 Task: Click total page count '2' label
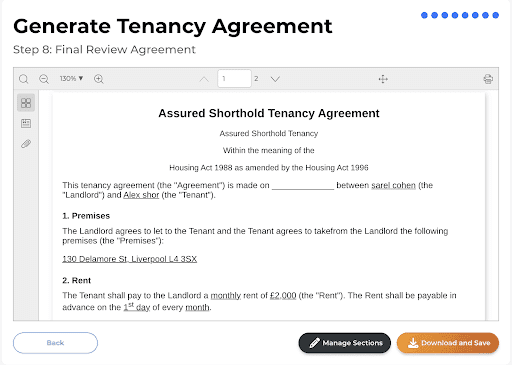coord(256,79)
